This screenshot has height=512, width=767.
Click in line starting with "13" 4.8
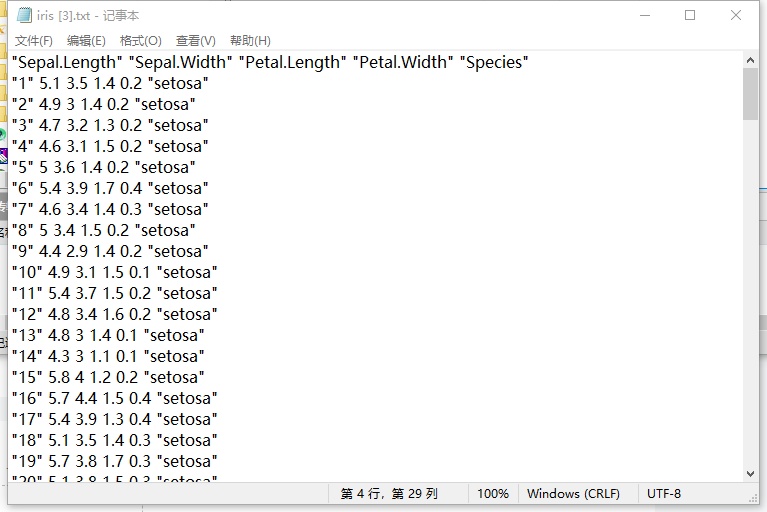(x=108, y=336)
